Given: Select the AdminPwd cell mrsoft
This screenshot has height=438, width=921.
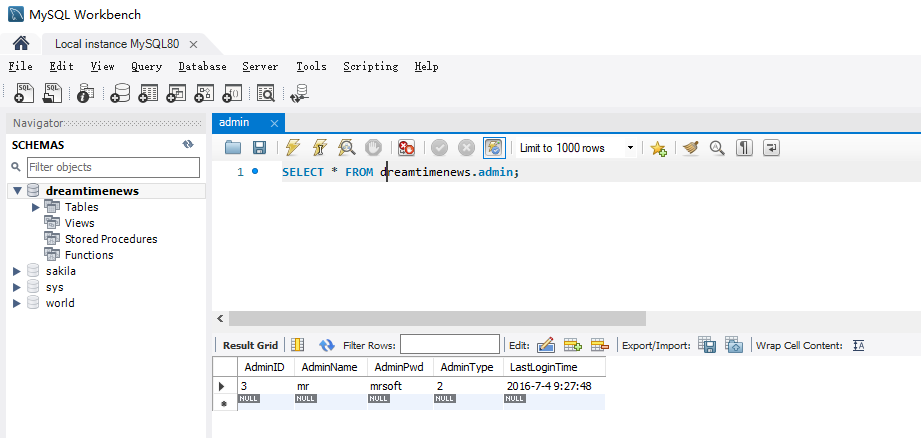Looking at the screenshot, I should point(400,386).
